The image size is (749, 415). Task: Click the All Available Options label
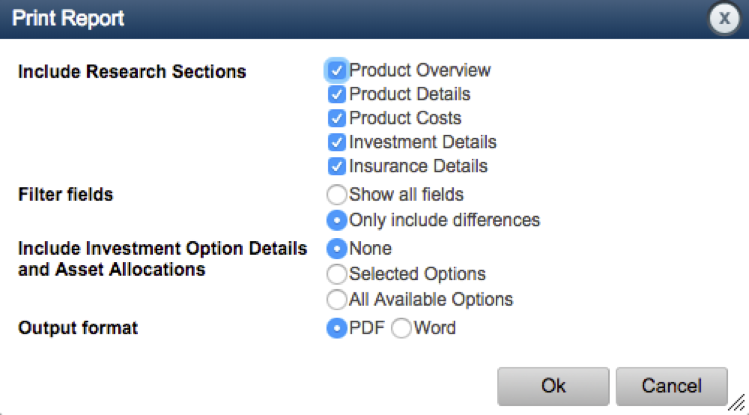[x=430, y=299]
